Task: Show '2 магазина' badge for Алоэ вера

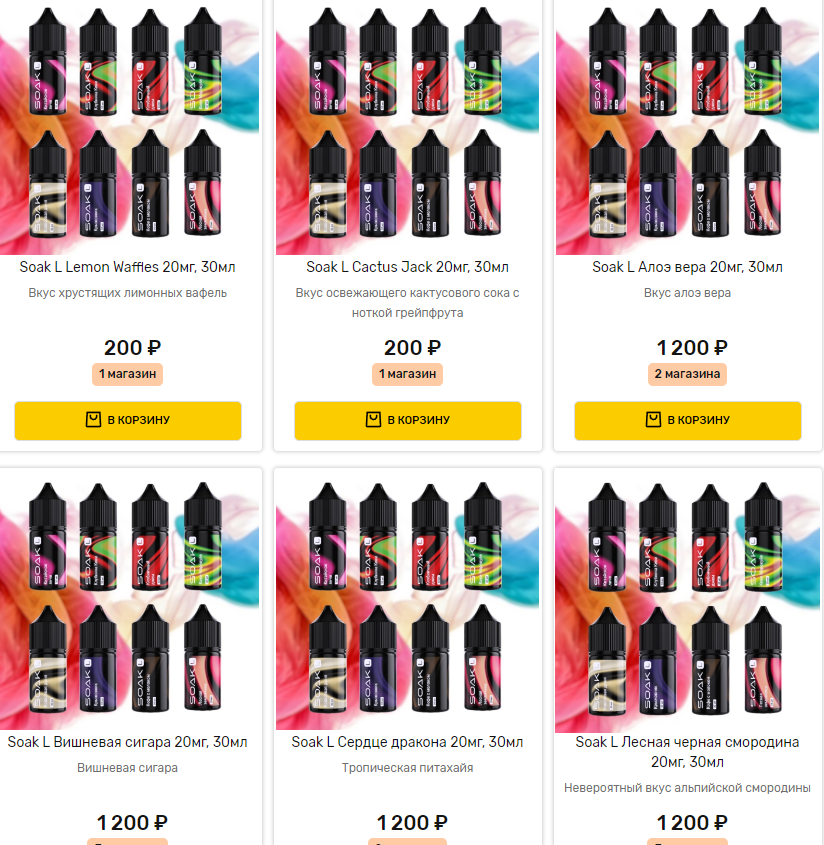Action: coord(688,374)
